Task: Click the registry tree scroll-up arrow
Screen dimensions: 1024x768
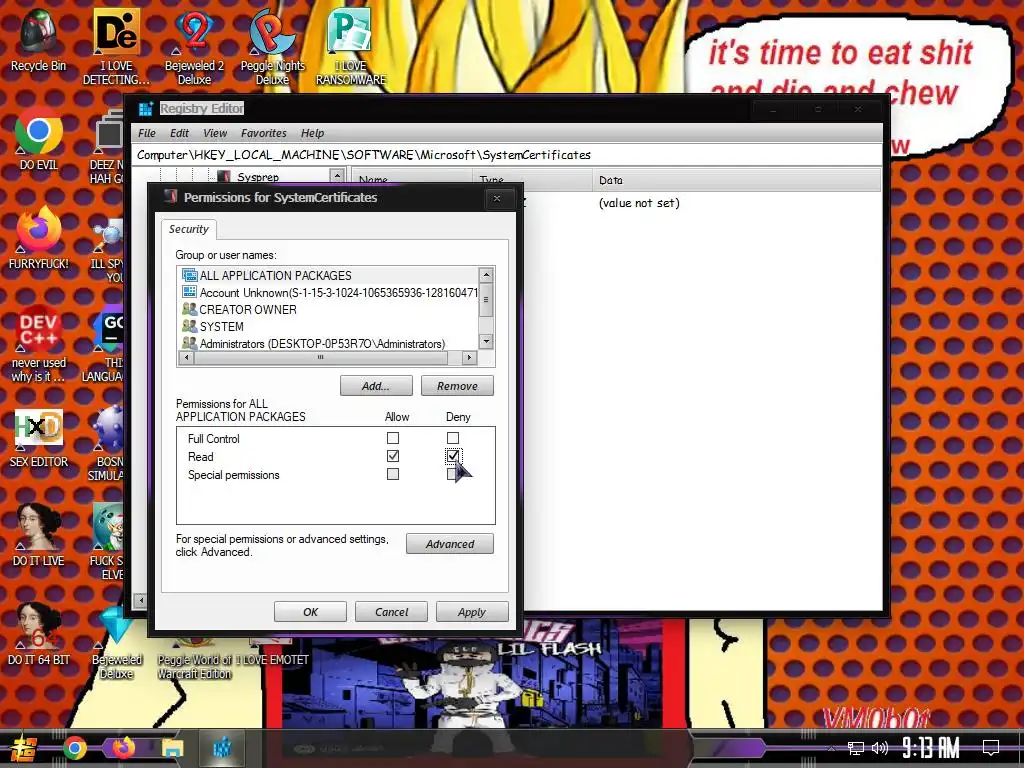Action: pos(337,176)
